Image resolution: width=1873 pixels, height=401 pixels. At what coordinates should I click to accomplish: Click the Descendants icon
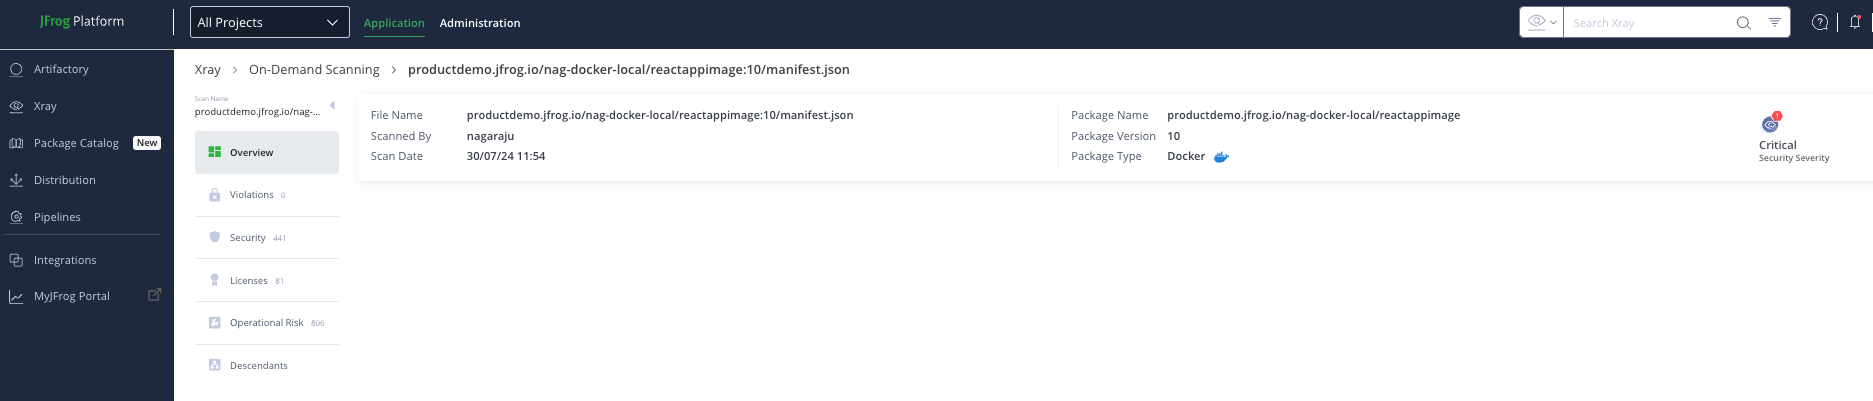(x=214, y=365)
